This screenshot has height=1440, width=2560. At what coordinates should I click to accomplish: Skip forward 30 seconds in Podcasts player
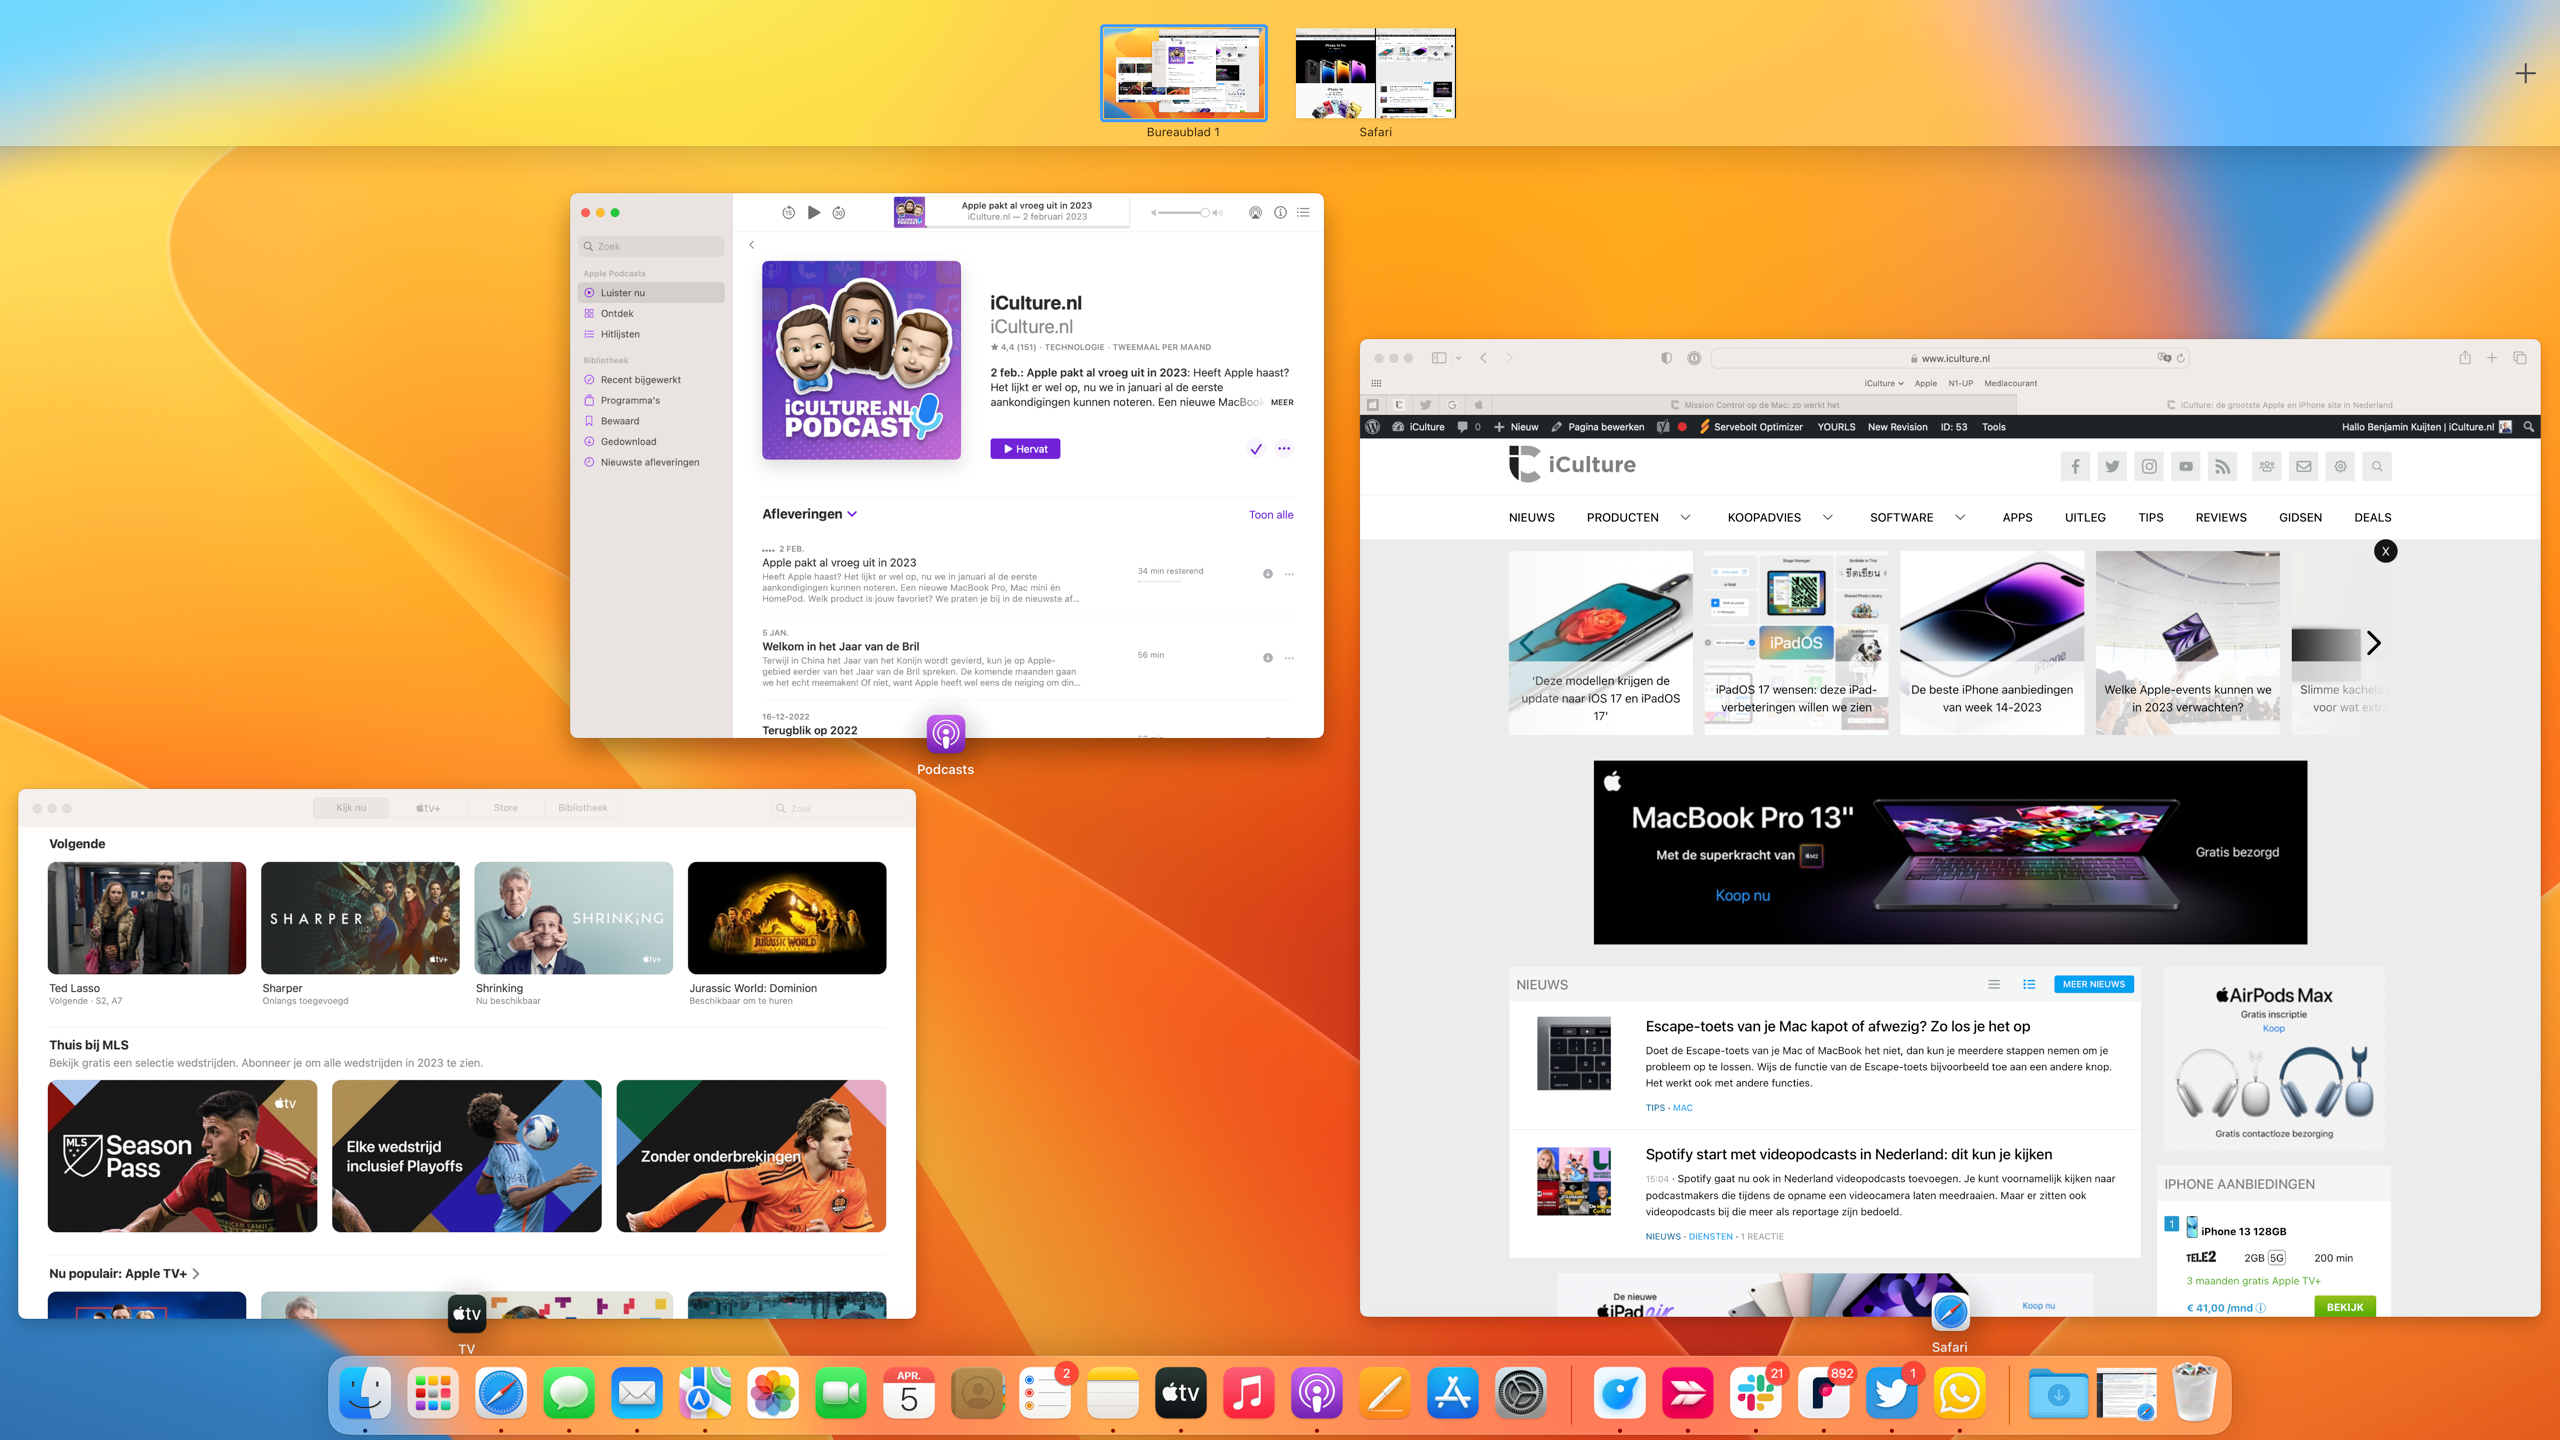(839, 212)
